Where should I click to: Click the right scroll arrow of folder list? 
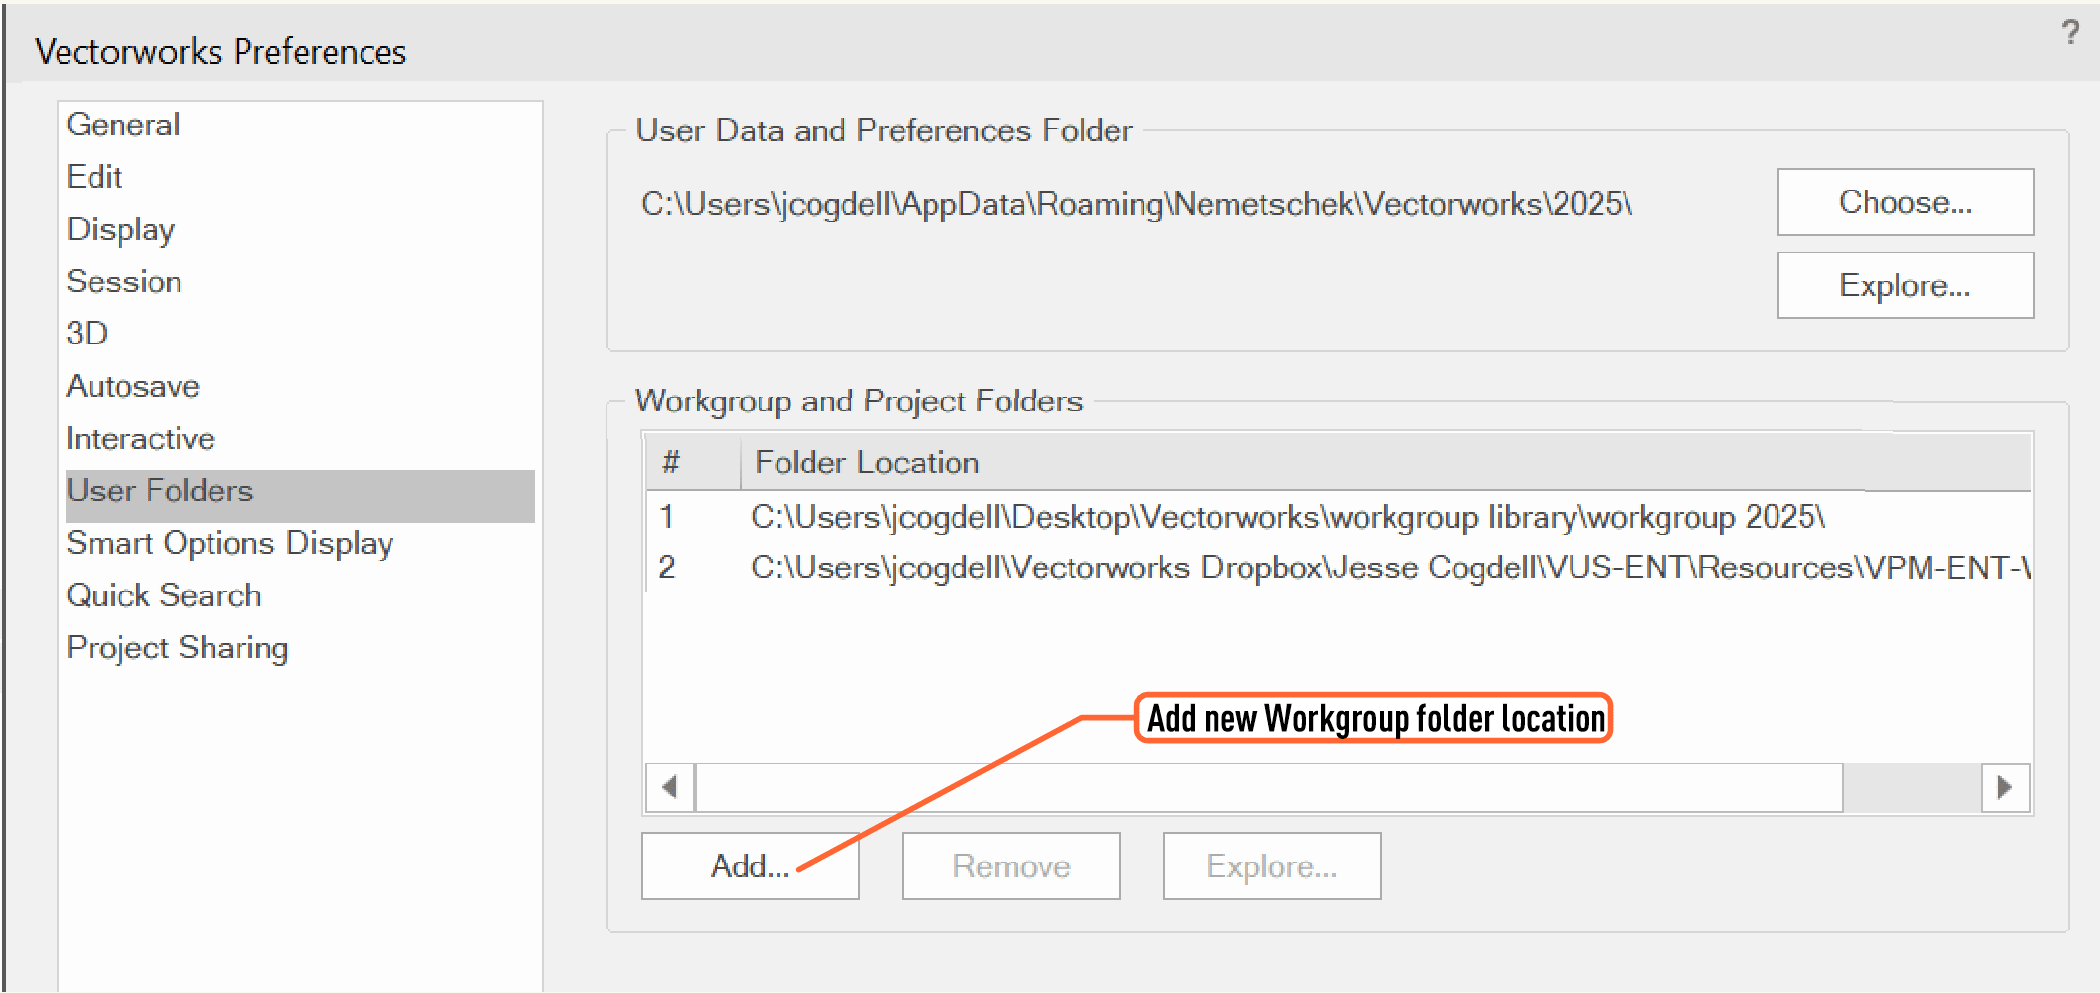tap(2005, 787)
